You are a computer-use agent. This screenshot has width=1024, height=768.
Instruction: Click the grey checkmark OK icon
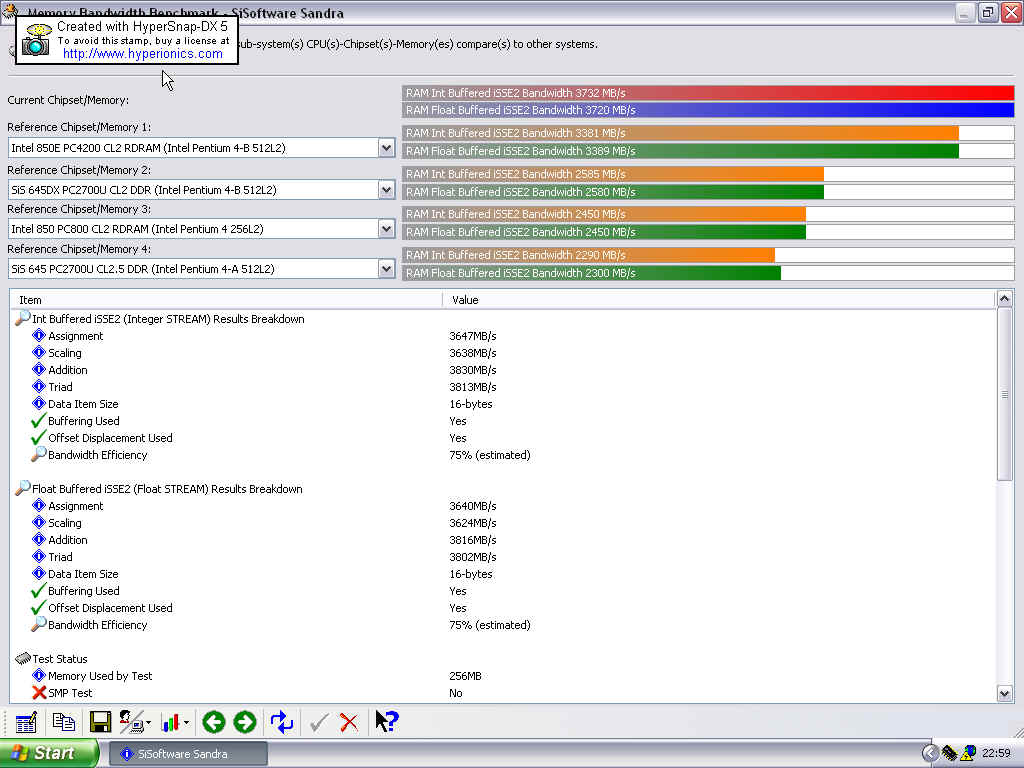tap(319, 722)
